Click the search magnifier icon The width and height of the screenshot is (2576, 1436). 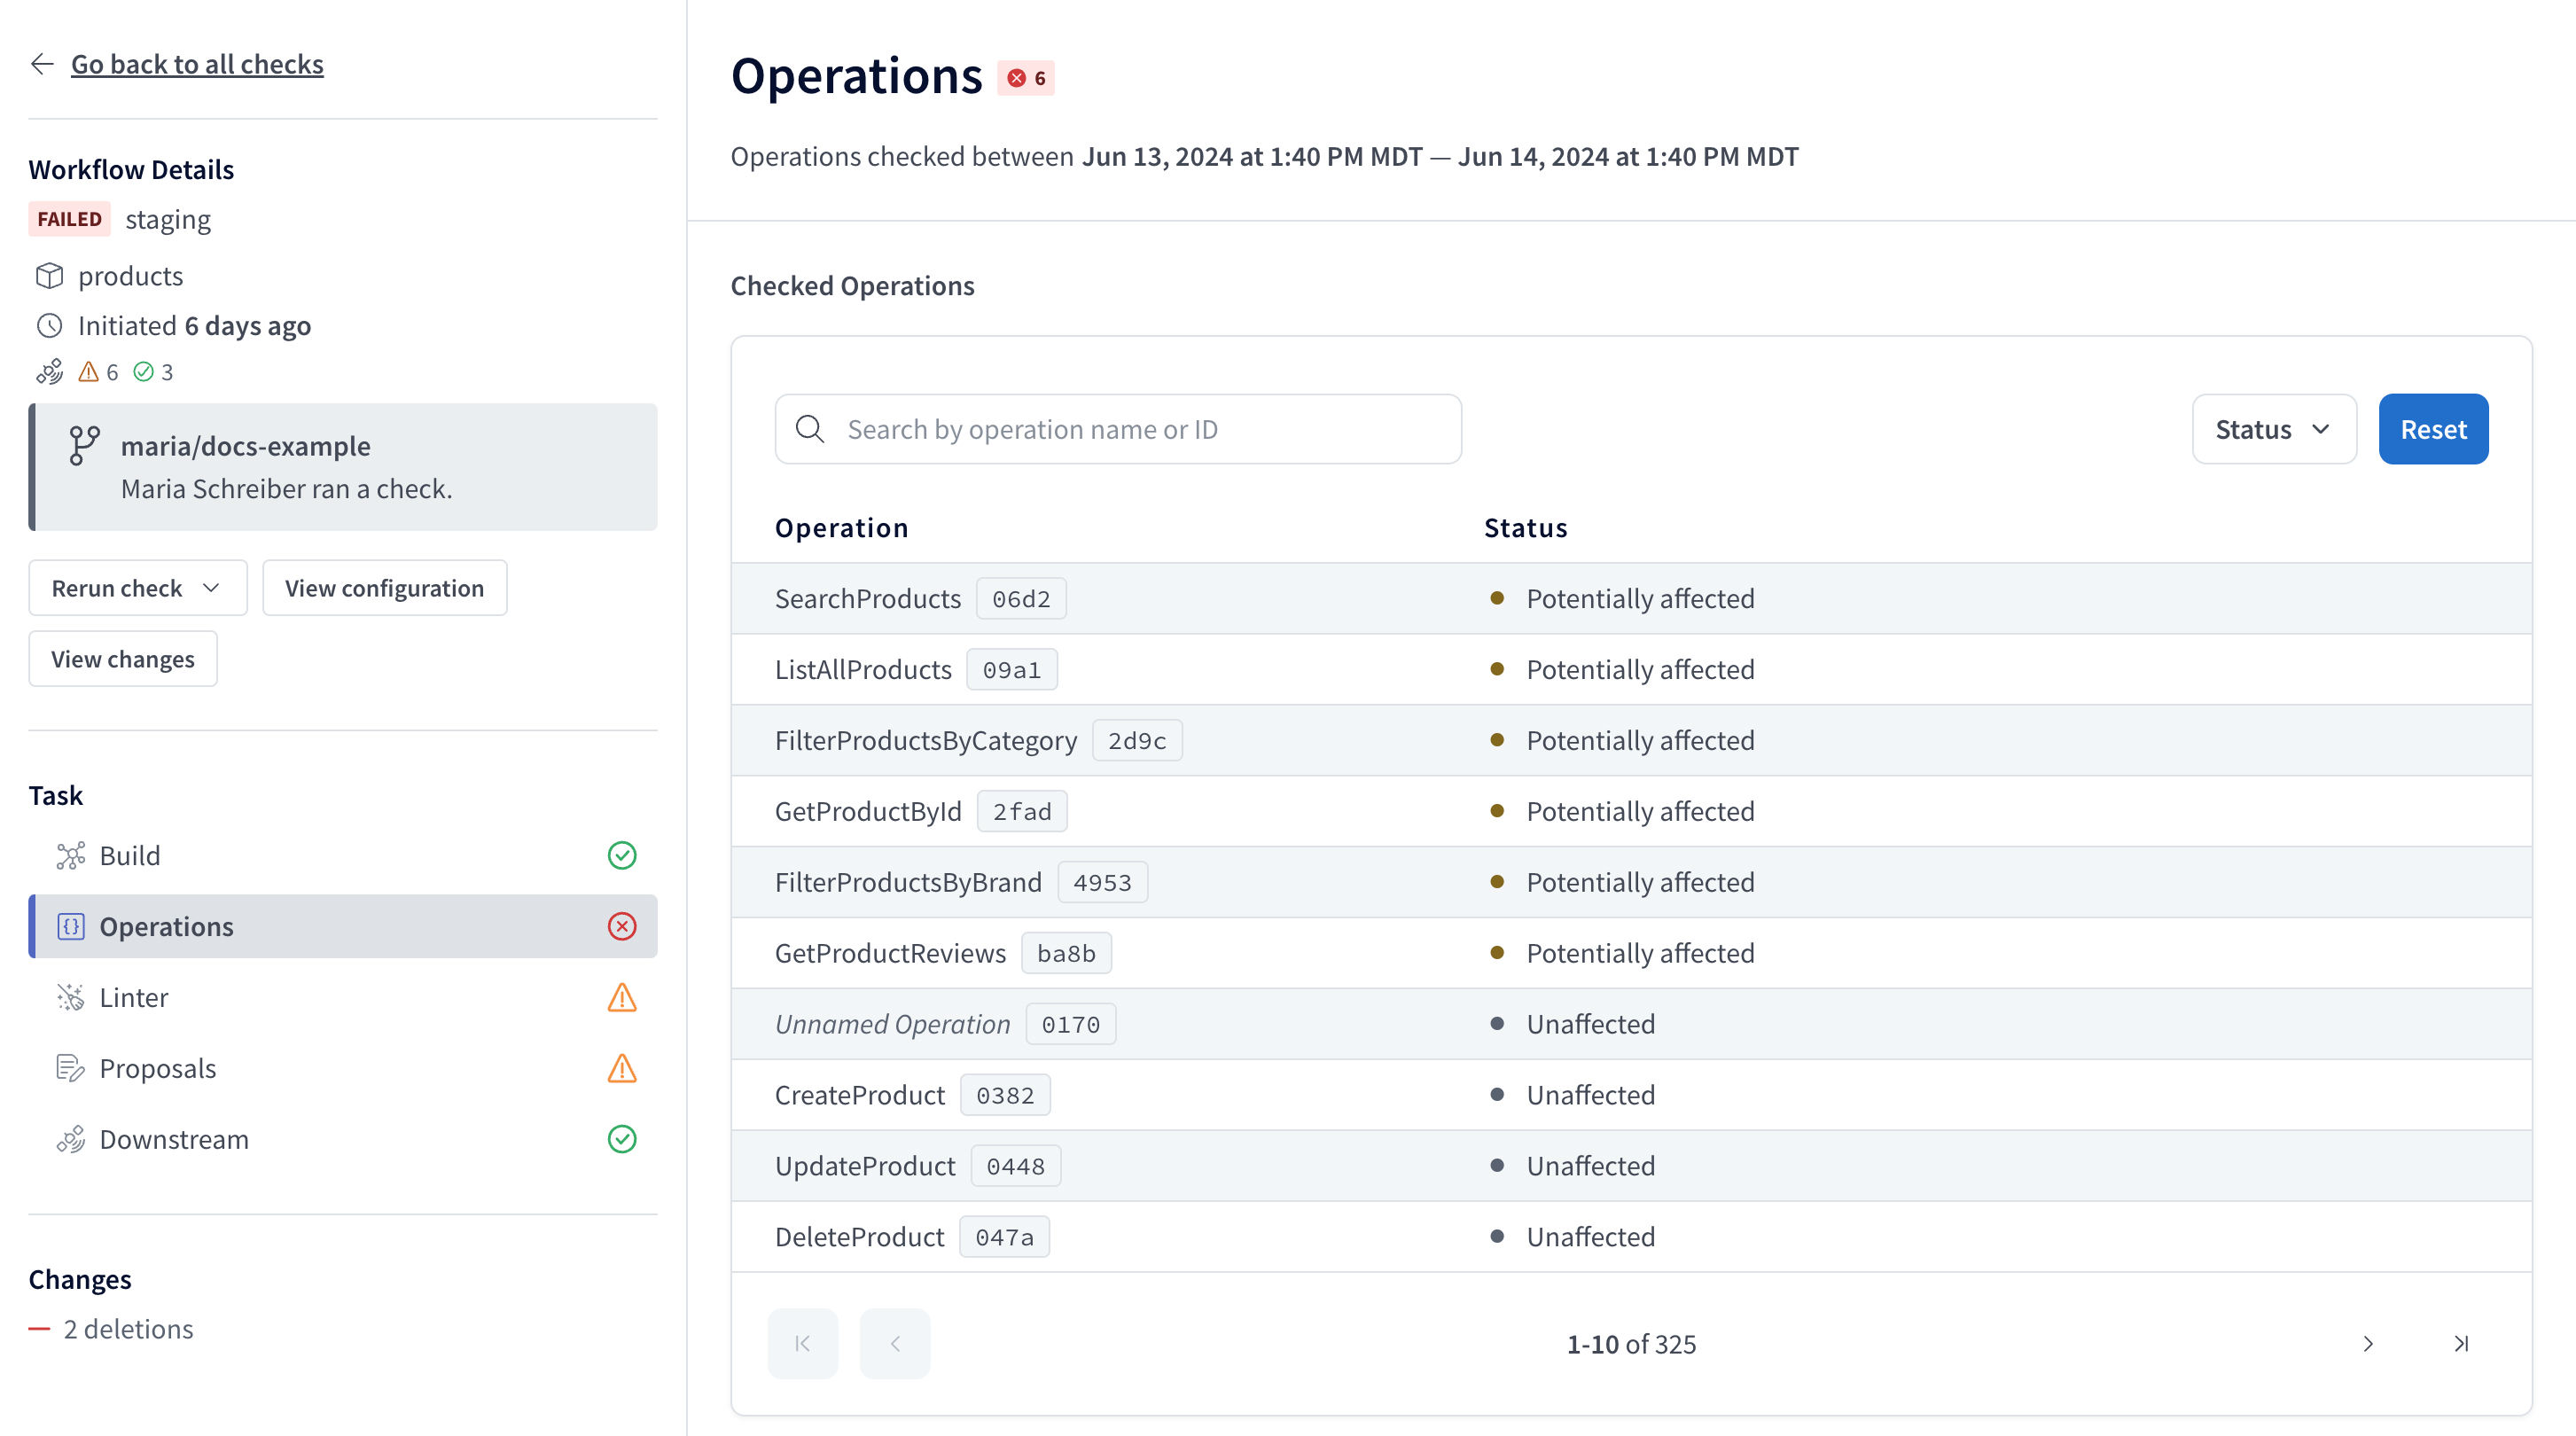coord(810,429)
